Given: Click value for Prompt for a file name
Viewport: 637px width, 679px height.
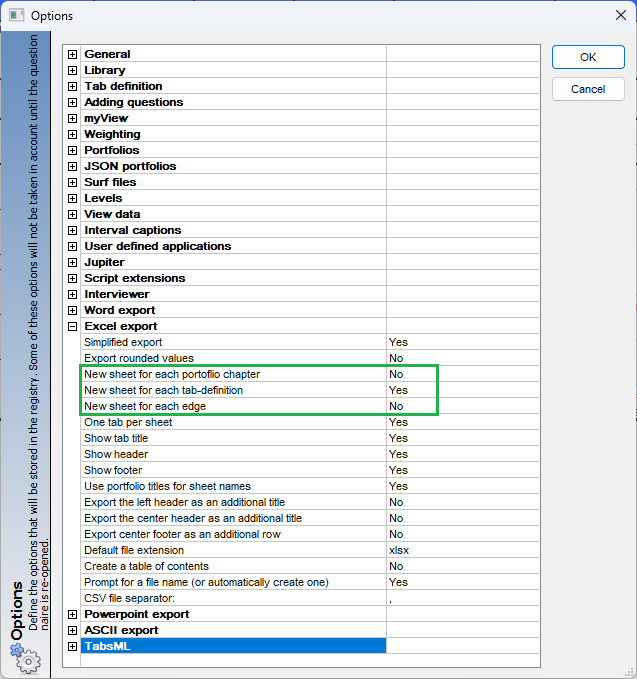Looking at the screenshot, I should (x=462, y=582).
